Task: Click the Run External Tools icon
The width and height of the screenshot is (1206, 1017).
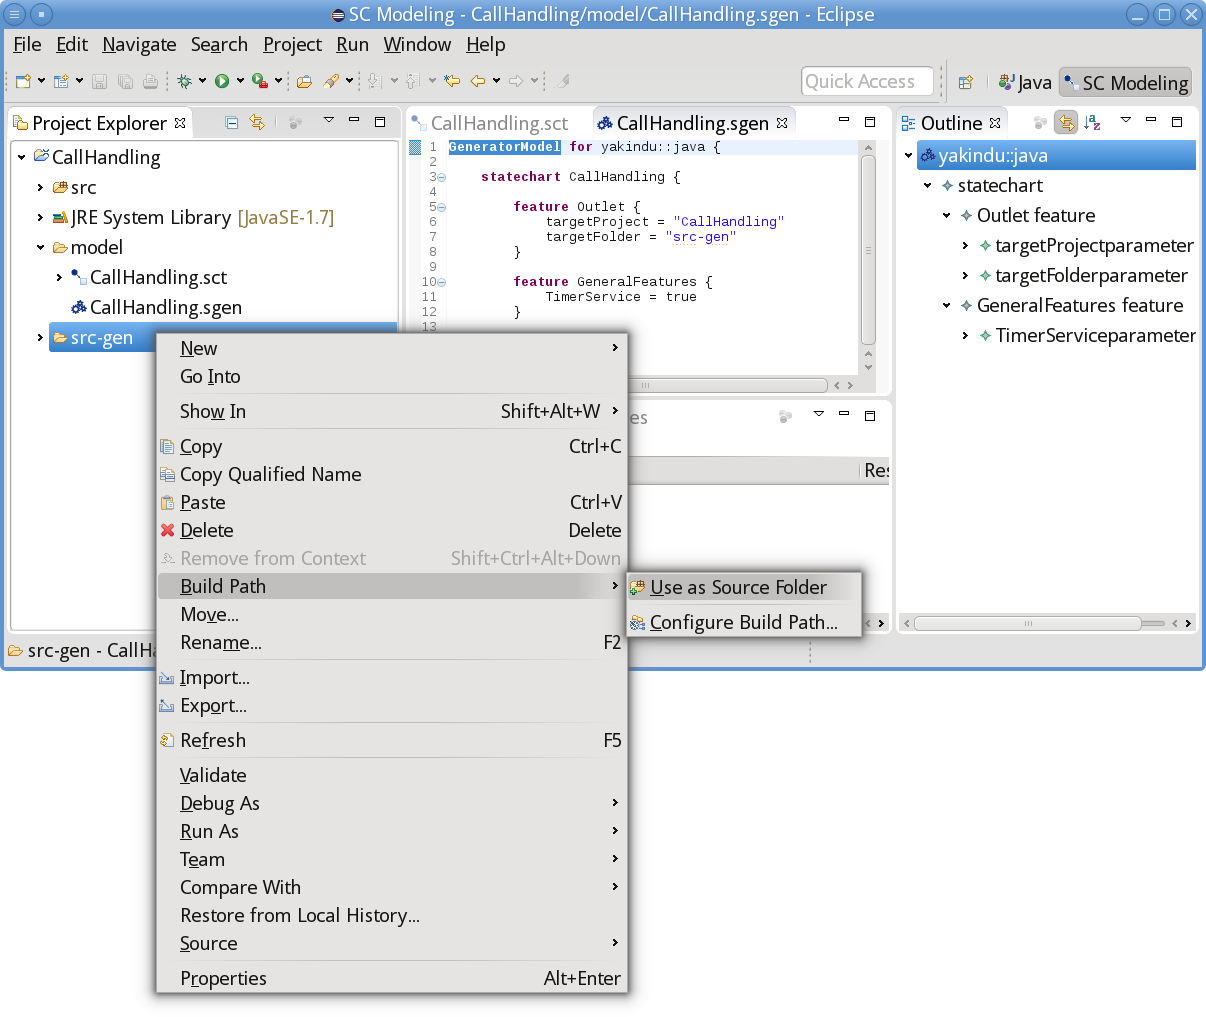Action: 259,81
